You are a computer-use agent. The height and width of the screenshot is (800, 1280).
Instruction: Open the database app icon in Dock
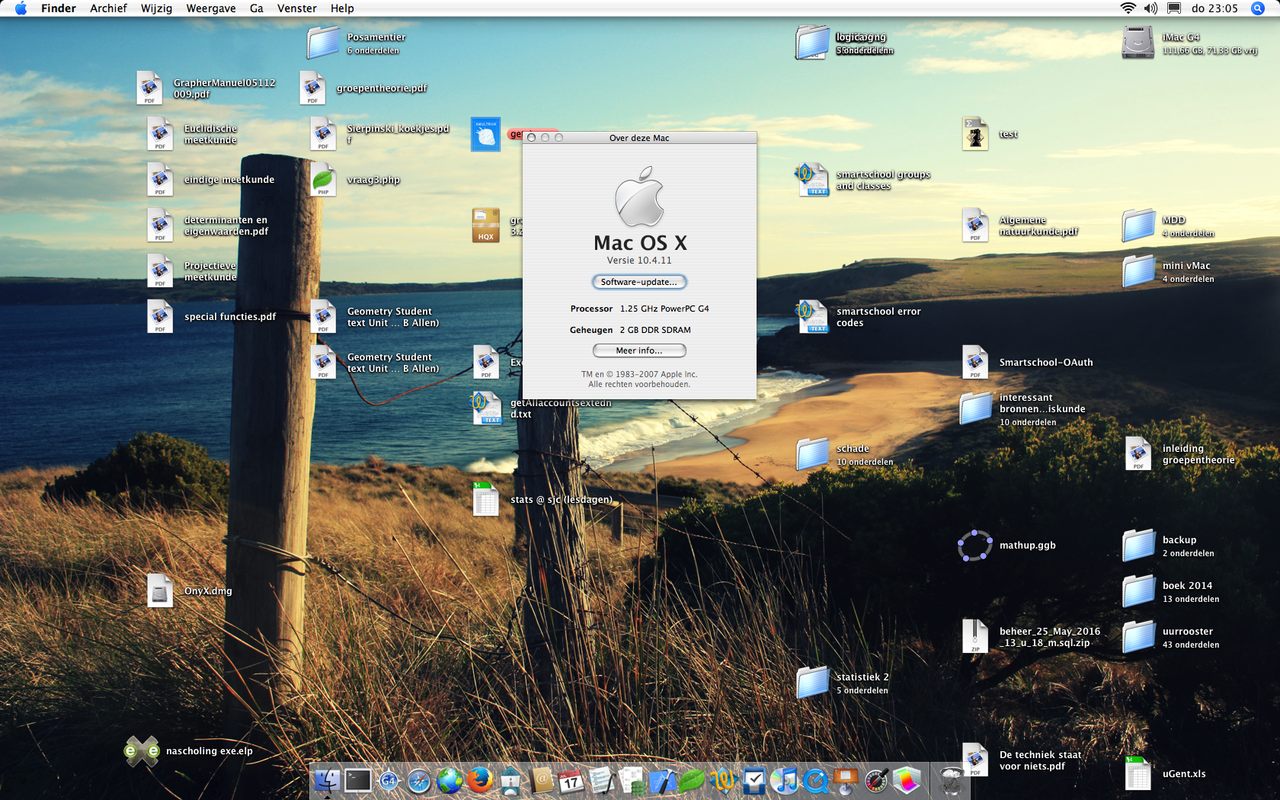coord(632,781)
